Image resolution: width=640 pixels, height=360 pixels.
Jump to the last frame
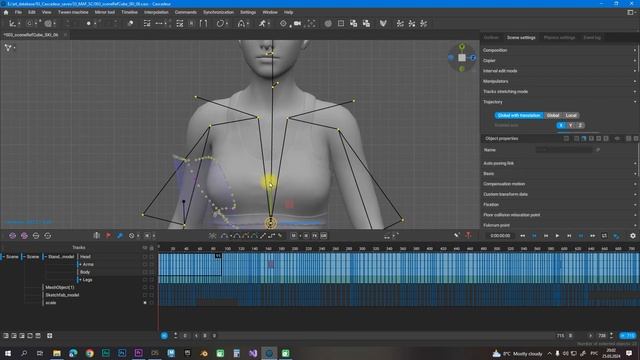click(592, 236)
